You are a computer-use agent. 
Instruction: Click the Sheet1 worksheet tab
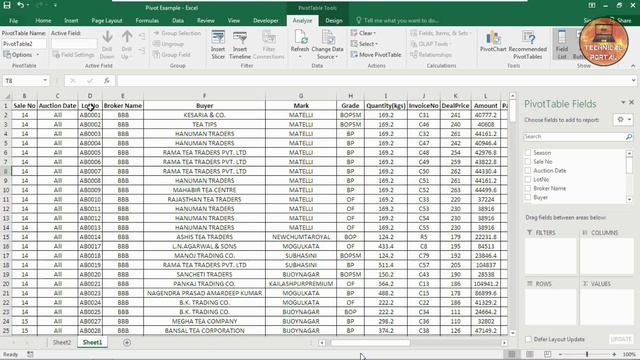click(x=92, y=342)
